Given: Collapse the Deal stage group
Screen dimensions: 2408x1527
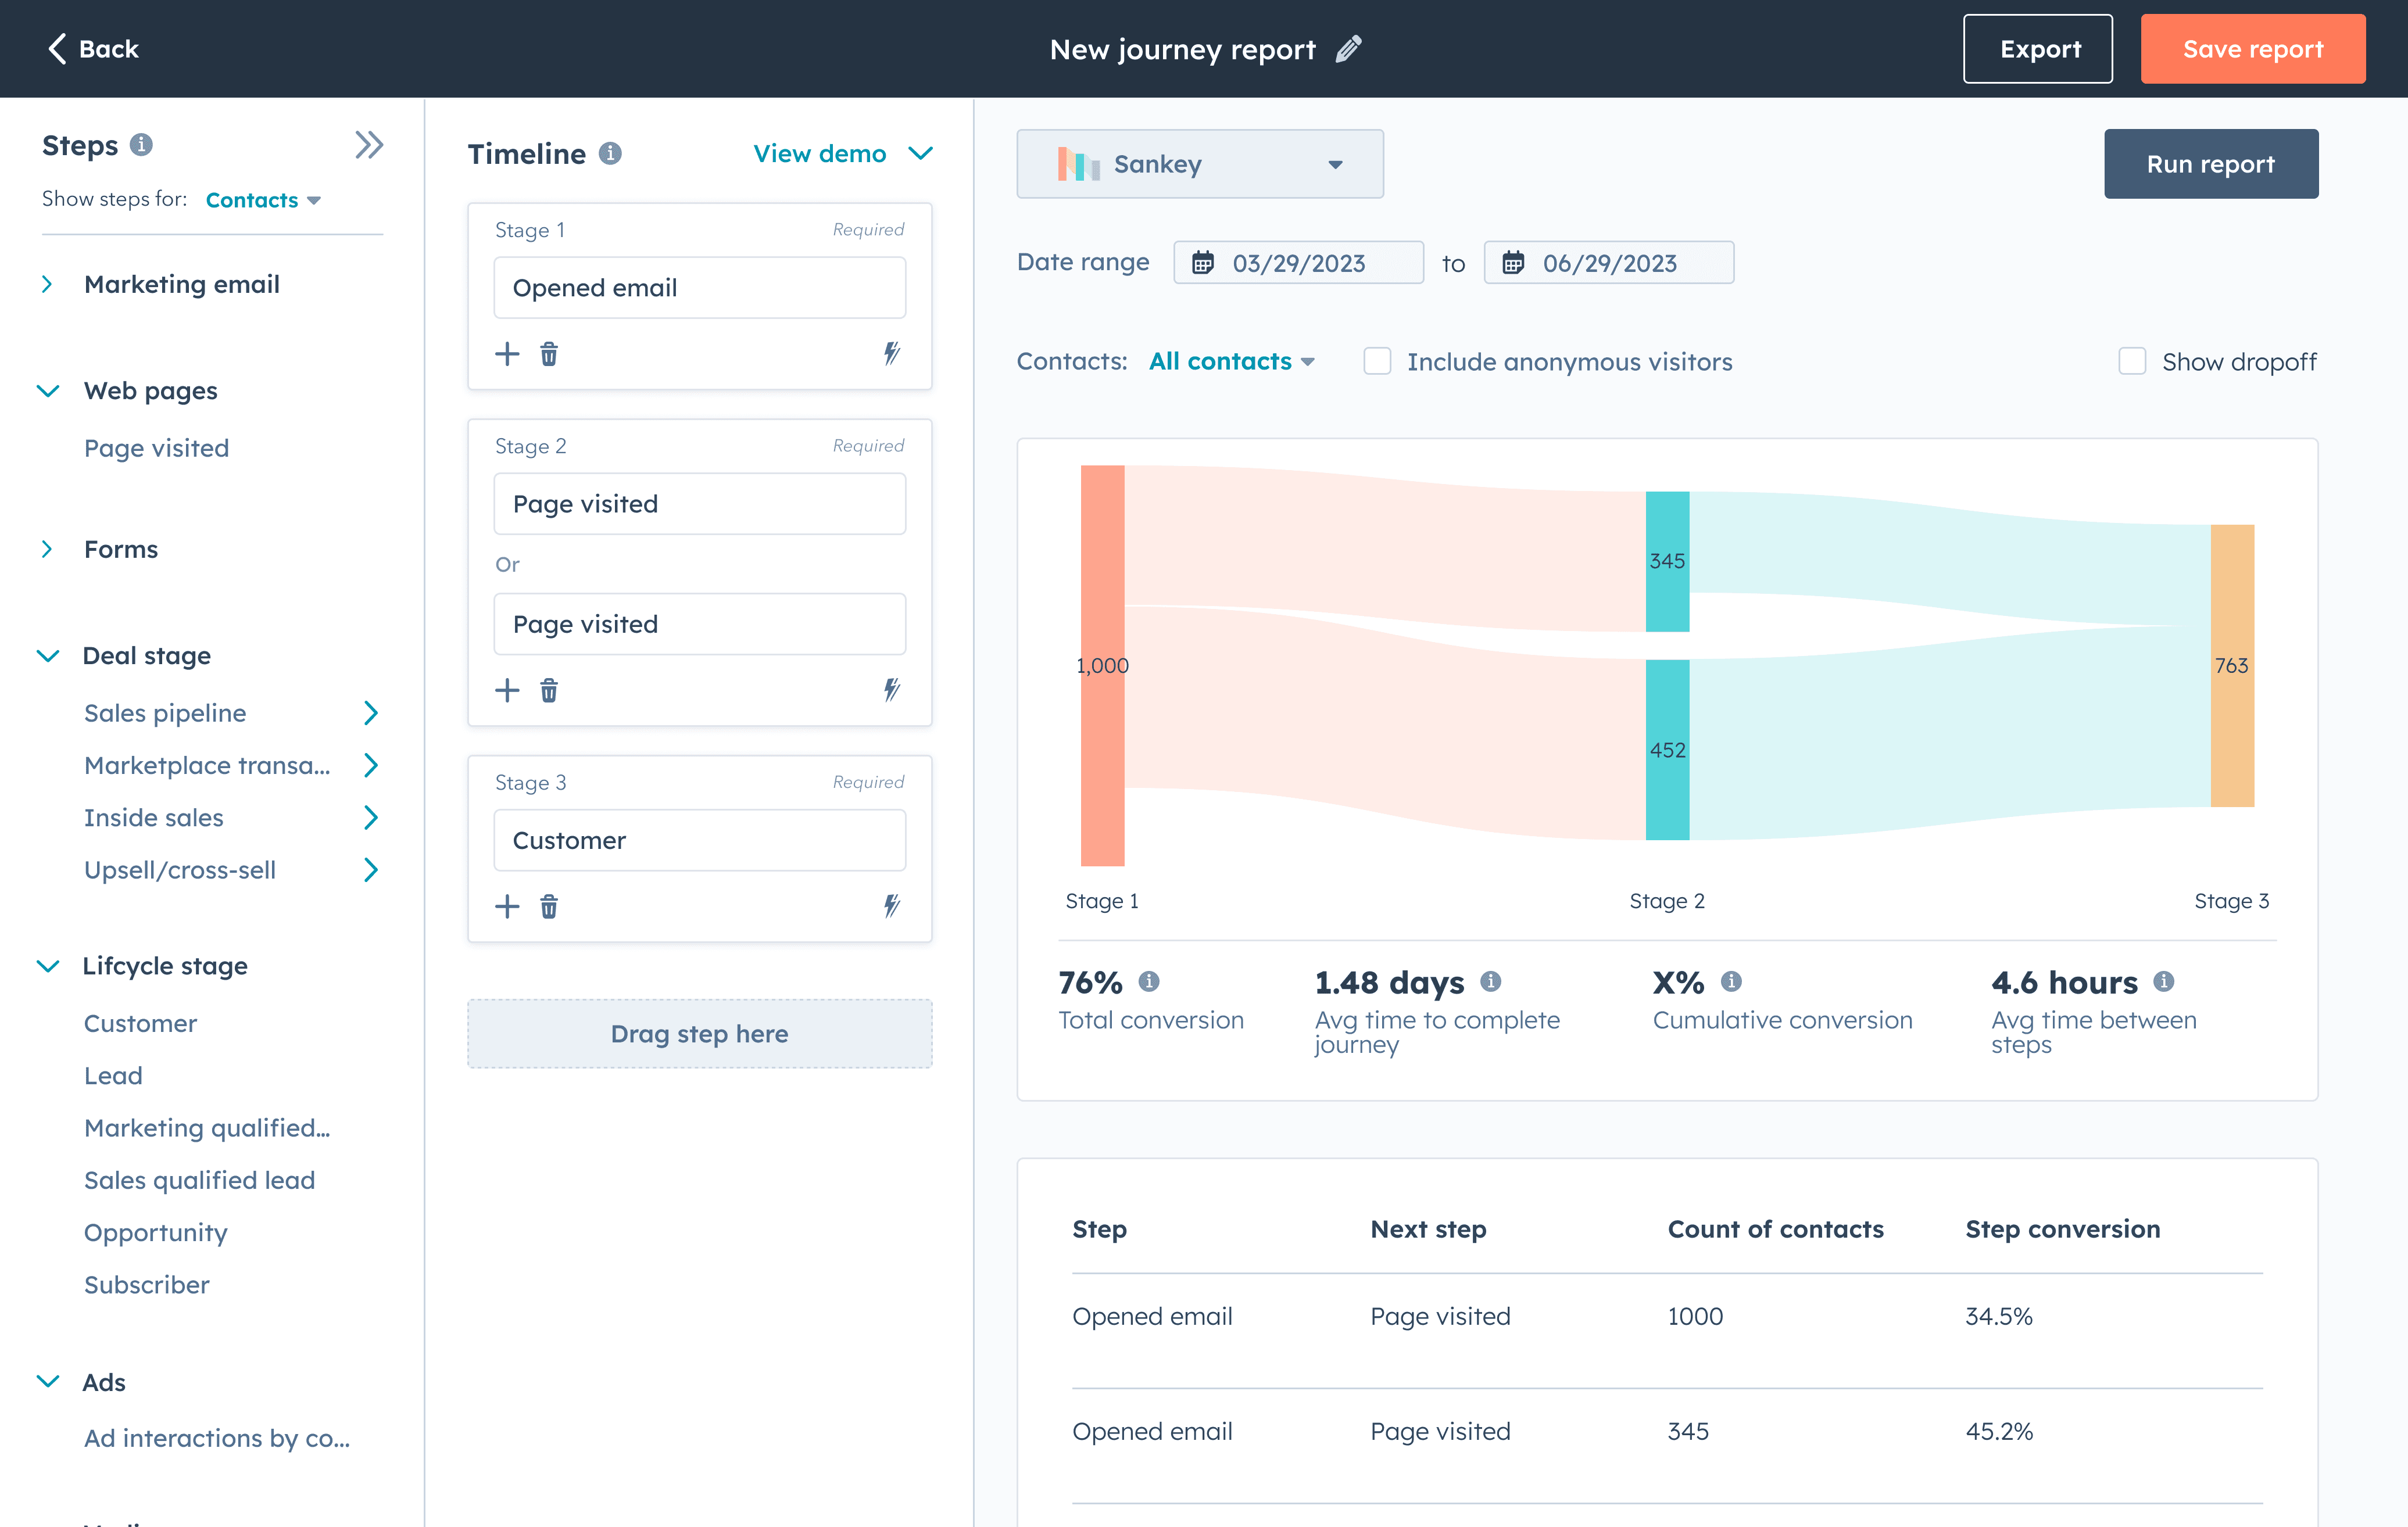Looking at the screenshot, I should point(47,656).
